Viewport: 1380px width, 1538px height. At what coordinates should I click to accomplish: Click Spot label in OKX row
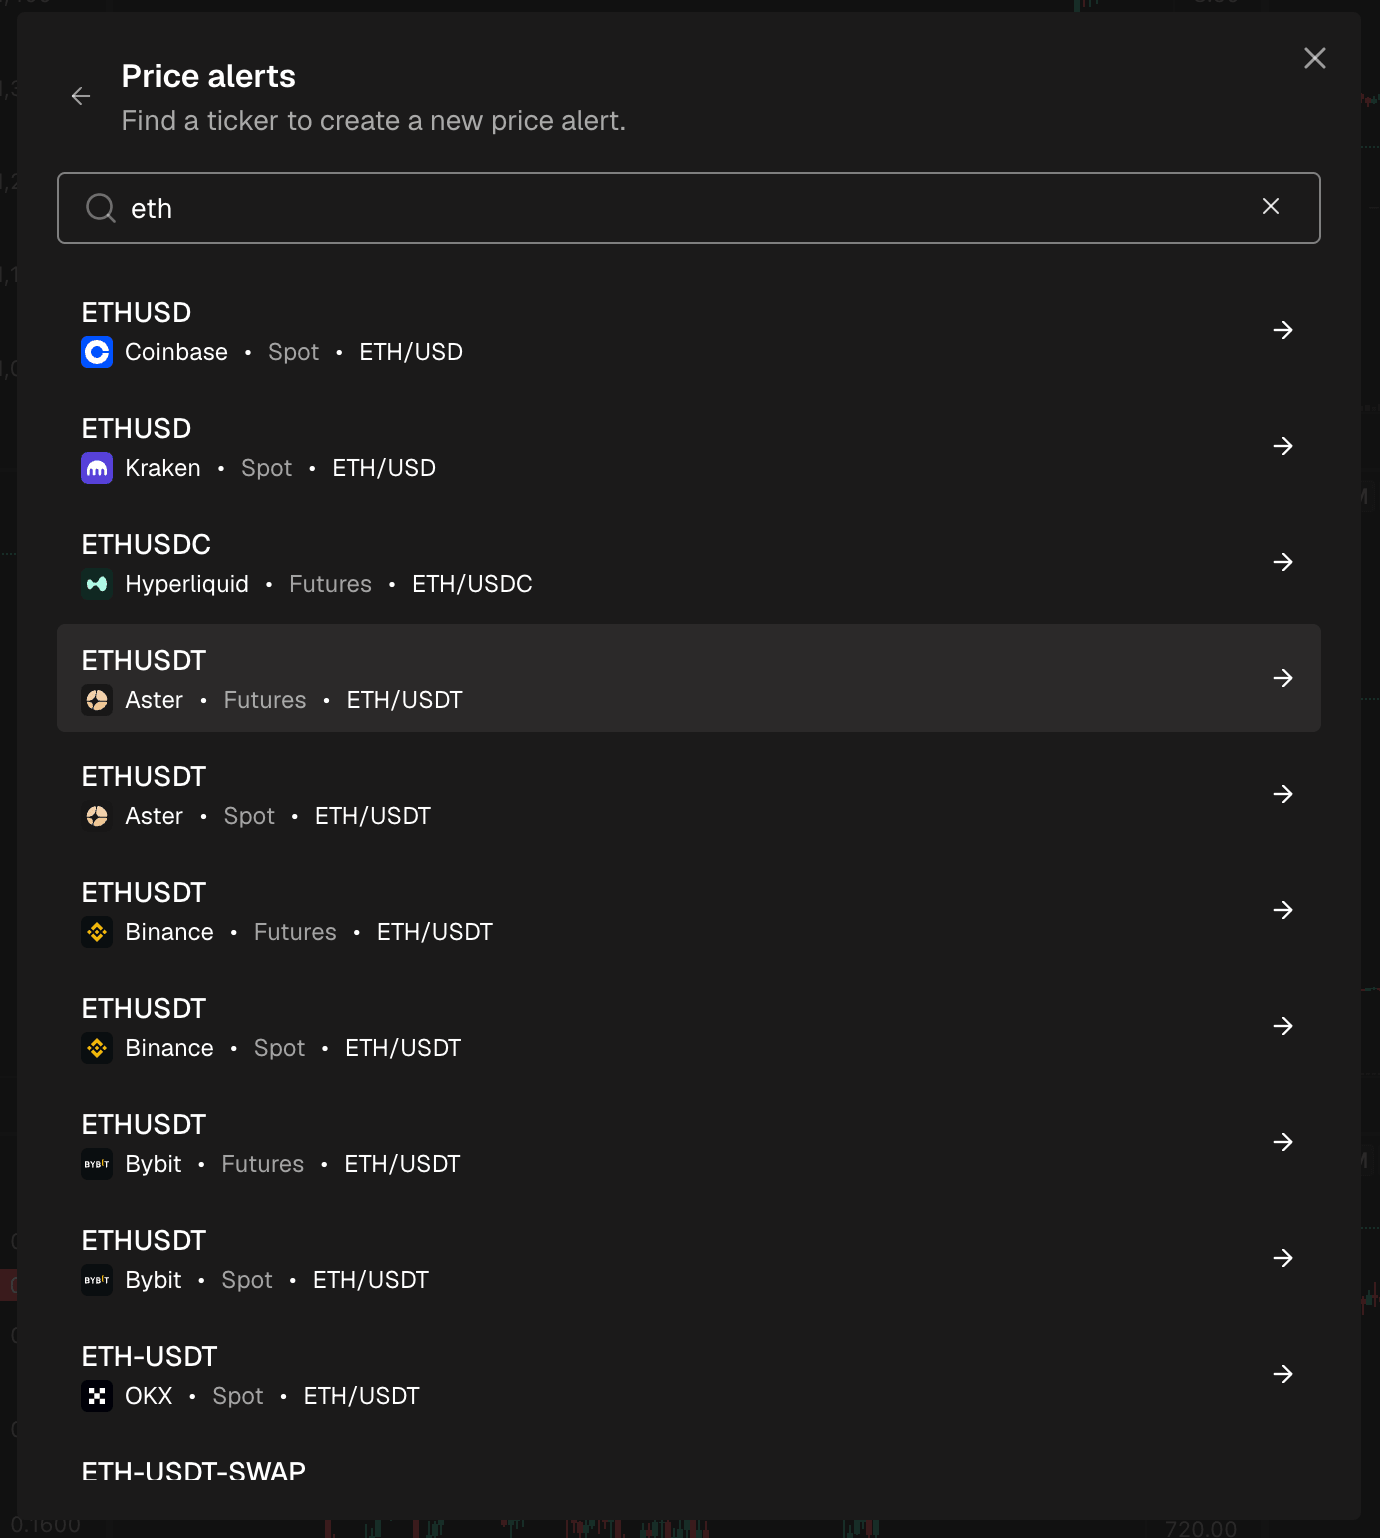[x=238, y=1396]
